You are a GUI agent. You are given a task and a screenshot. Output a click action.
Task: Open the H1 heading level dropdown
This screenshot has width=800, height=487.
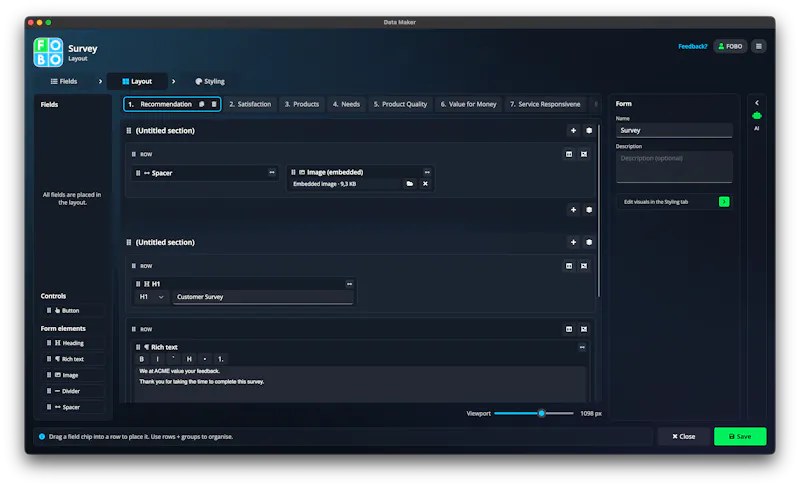151,297
